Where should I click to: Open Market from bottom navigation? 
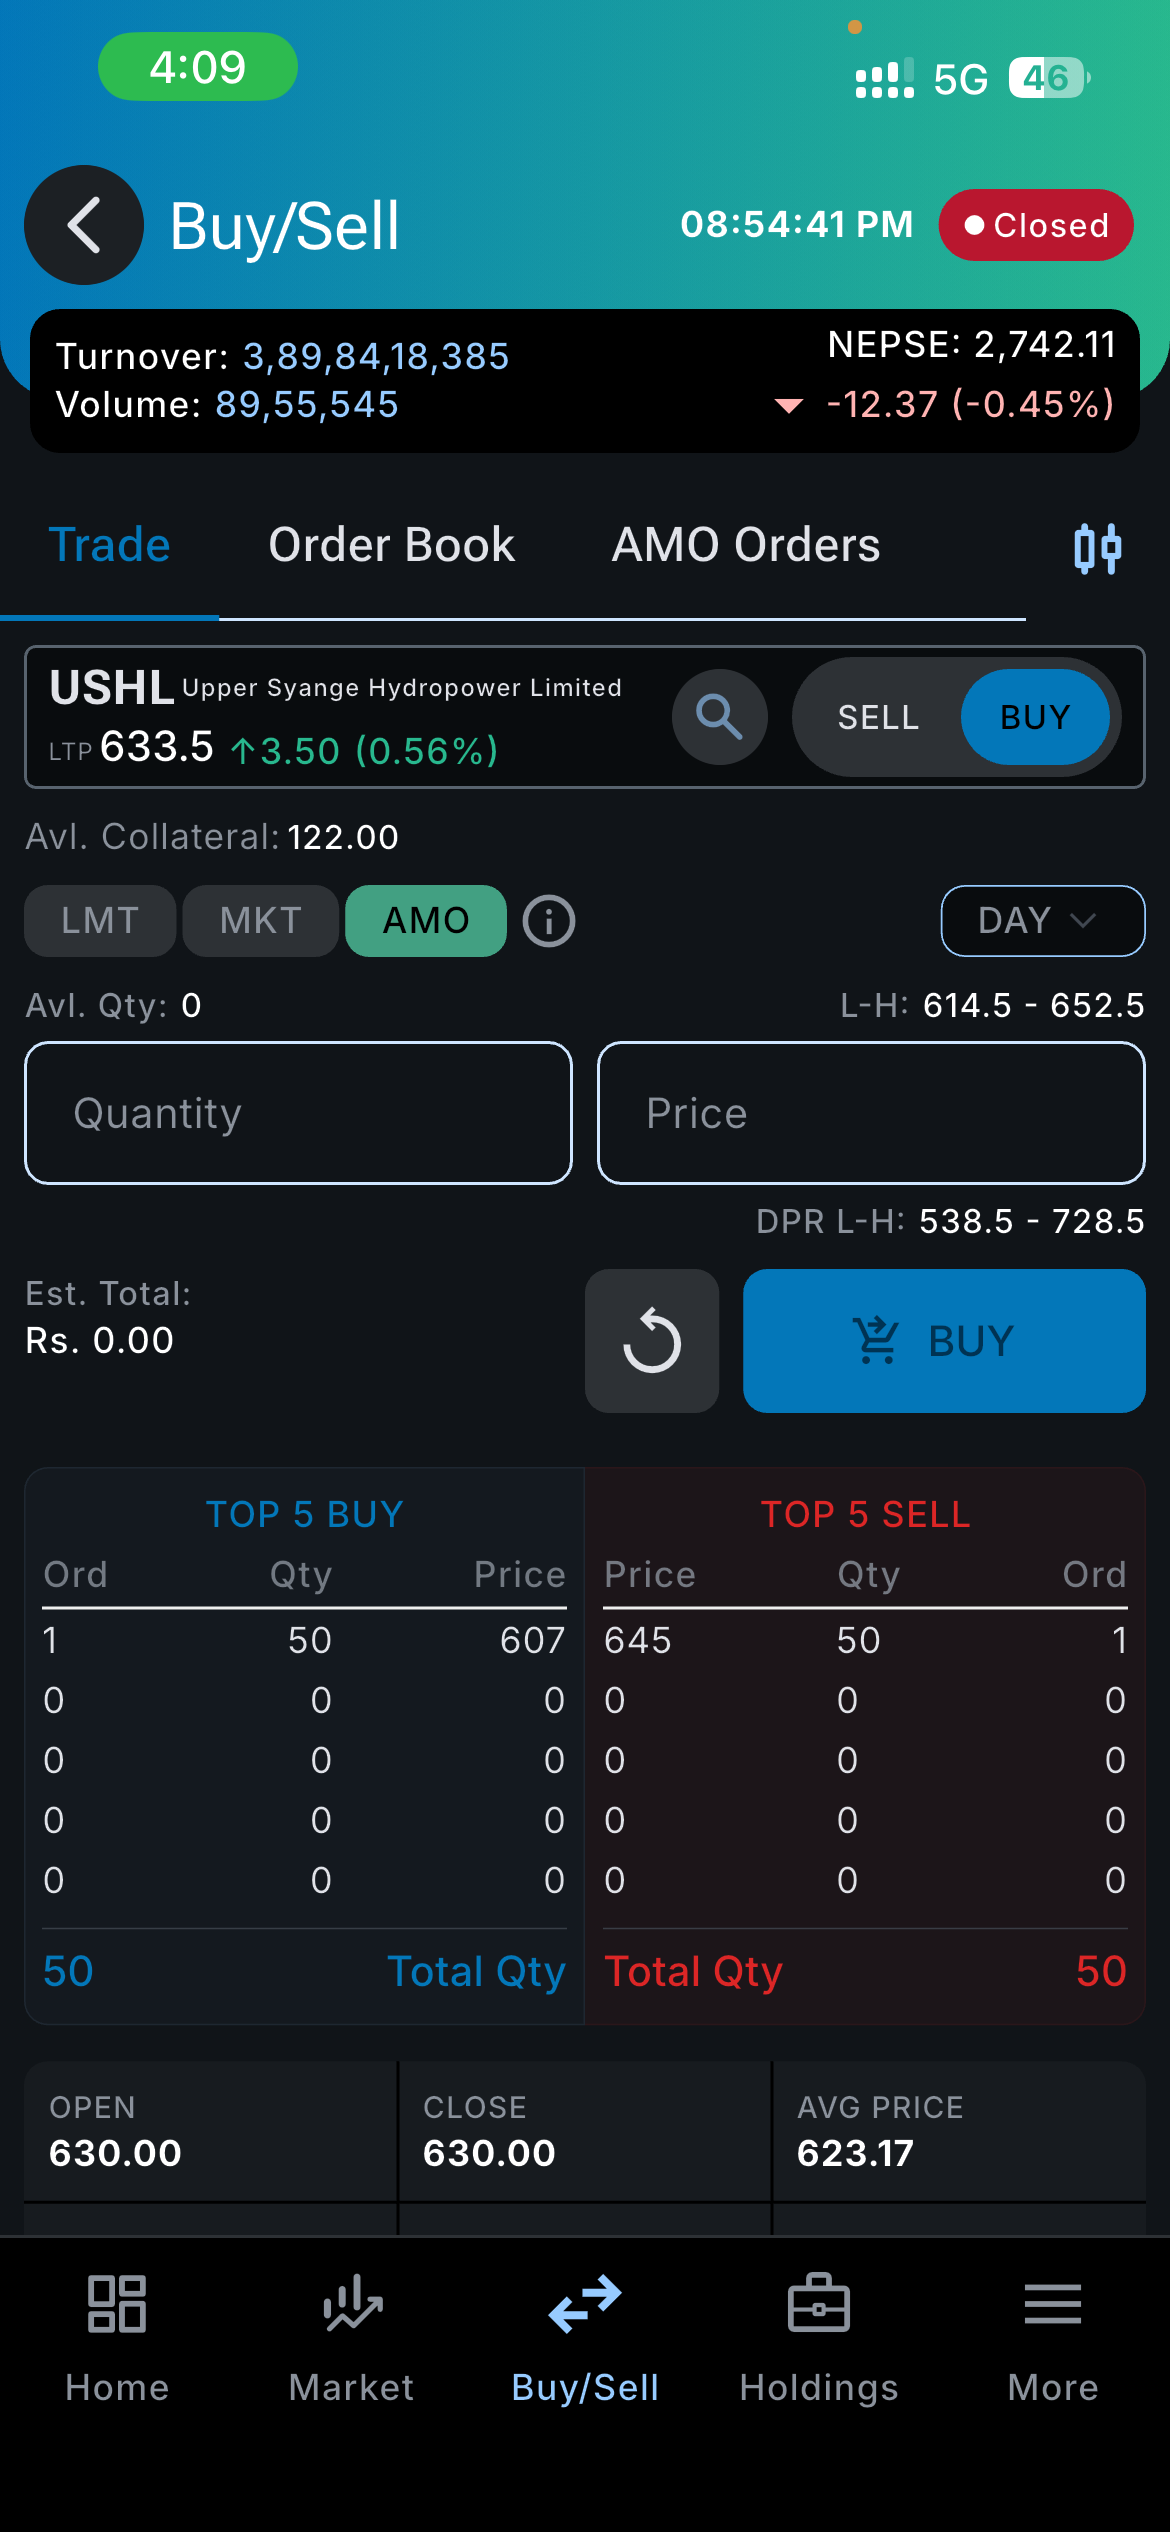[x=351, y=2340]
